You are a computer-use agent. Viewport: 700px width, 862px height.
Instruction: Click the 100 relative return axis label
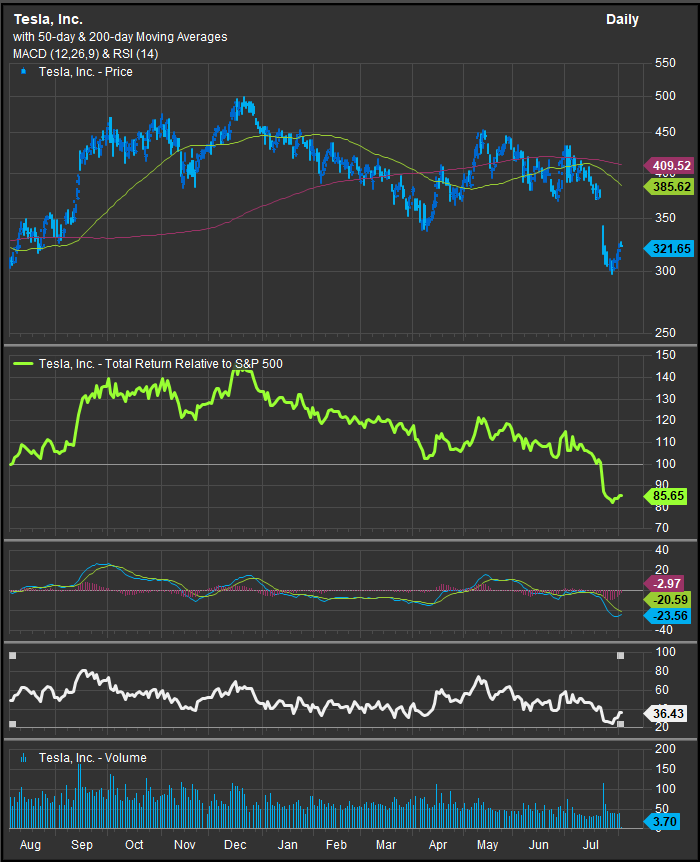(665, 463)
